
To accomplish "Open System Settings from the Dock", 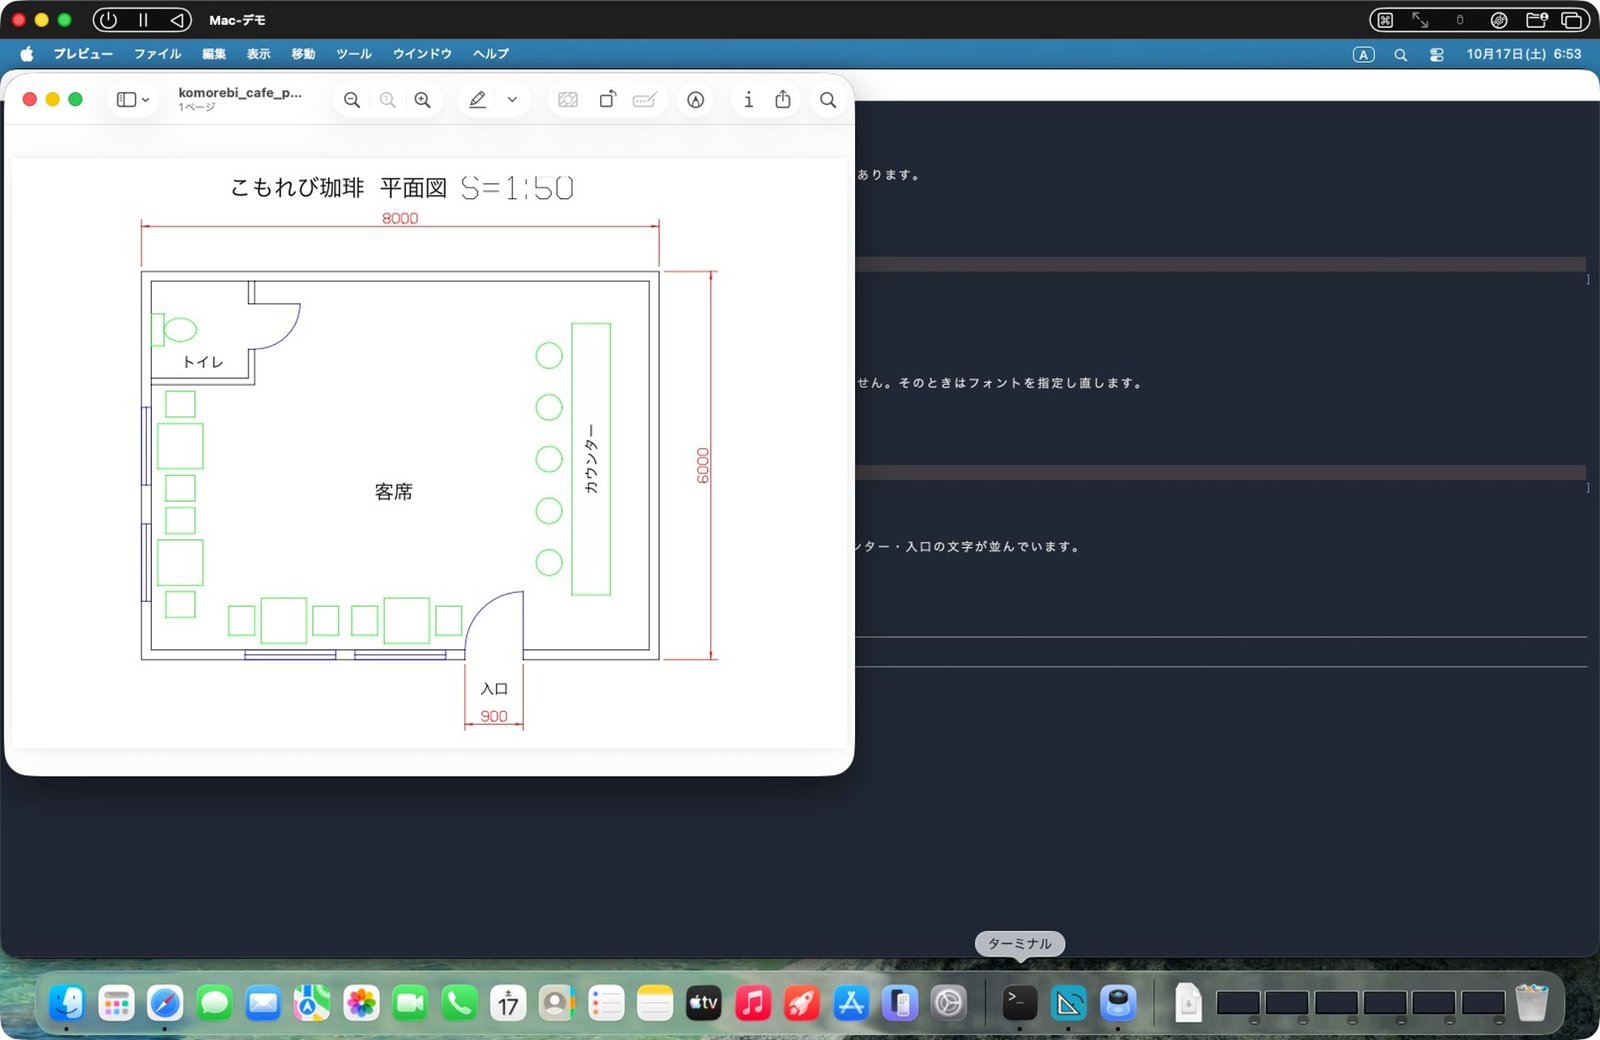I will pyautogui.click(x=949, y=1002).
